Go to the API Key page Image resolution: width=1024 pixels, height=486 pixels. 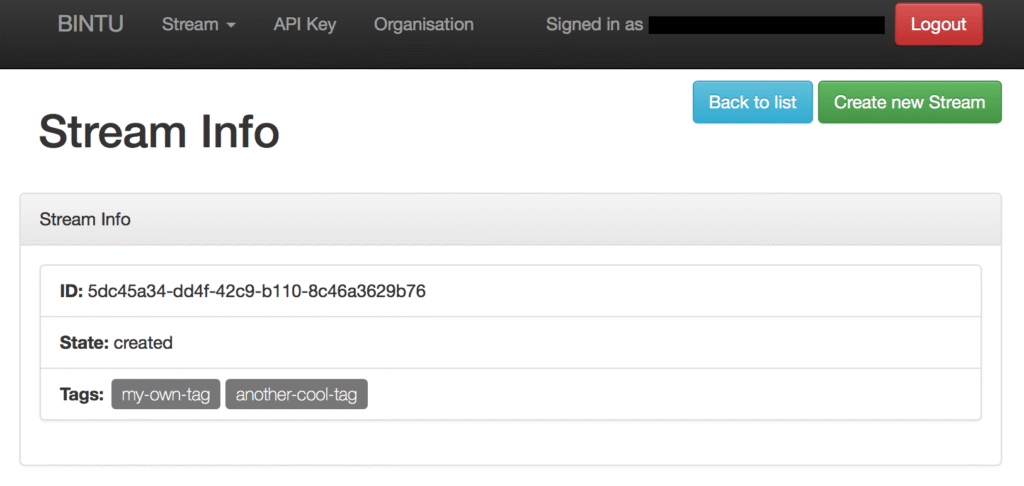304,25
